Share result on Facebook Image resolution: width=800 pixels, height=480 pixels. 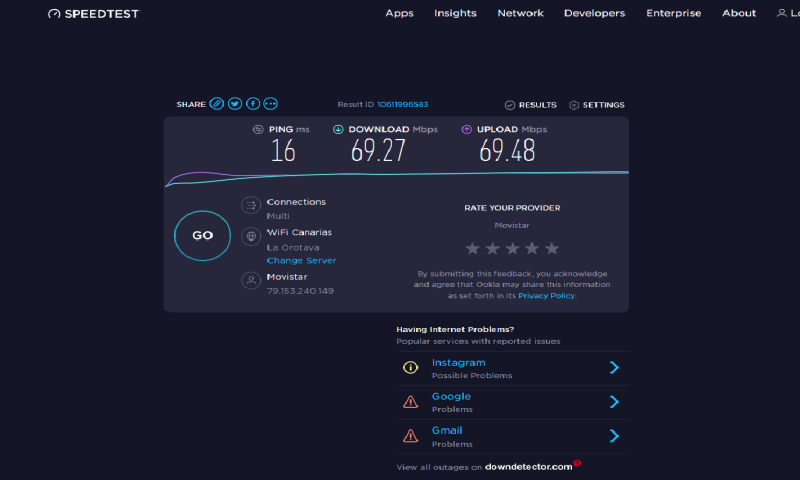tap(253, 104)
